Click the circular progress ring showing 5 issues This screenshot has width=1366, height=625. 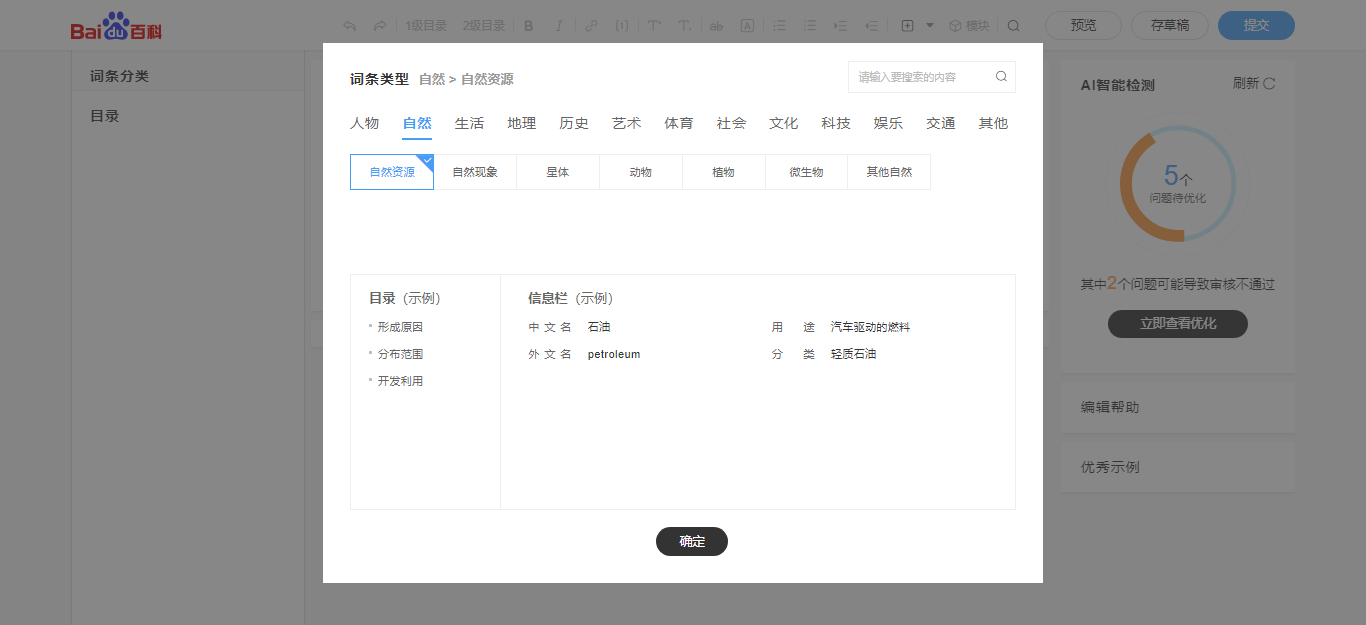1177,184
